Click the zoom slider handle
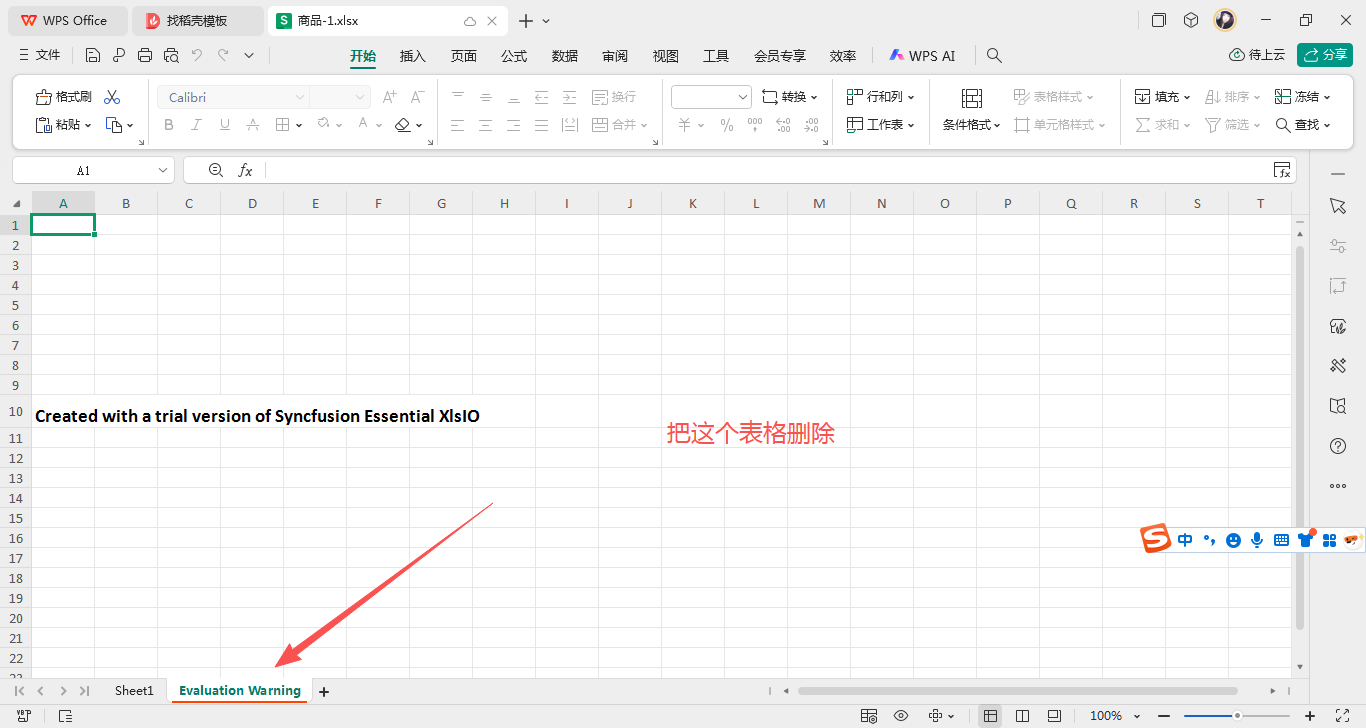1366x728 pixels. tap(1237, 716)
